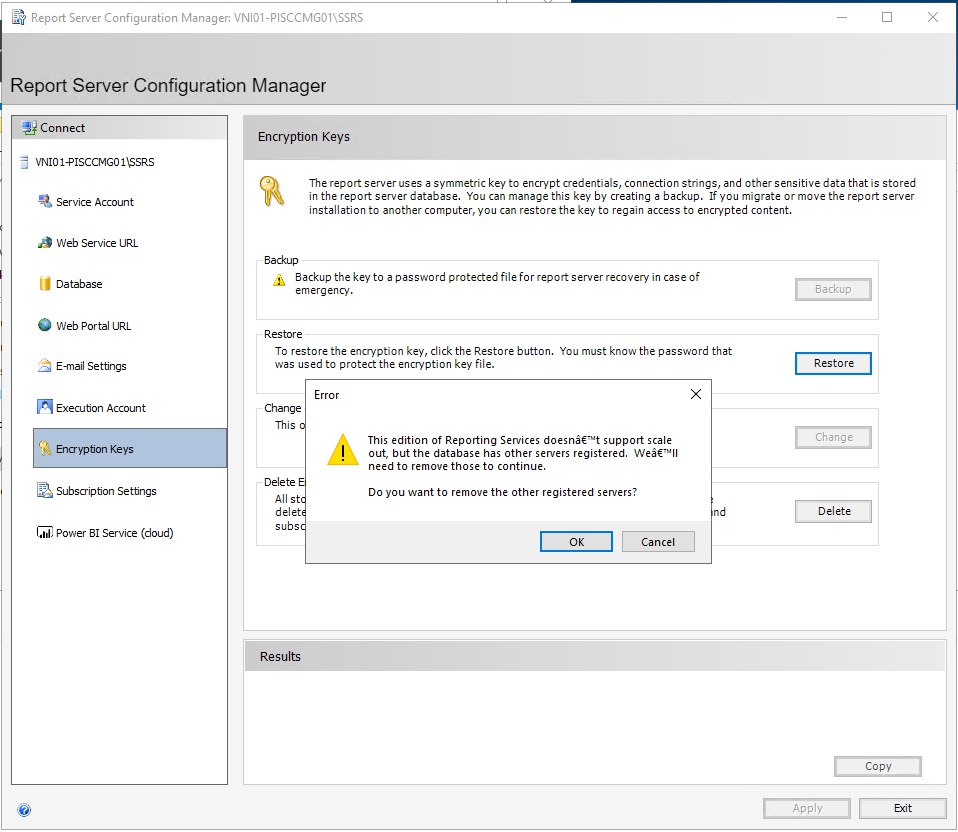Click the warning icon in Backup section
The width and height of the screenshot is (958, 832).
[279, 280]
